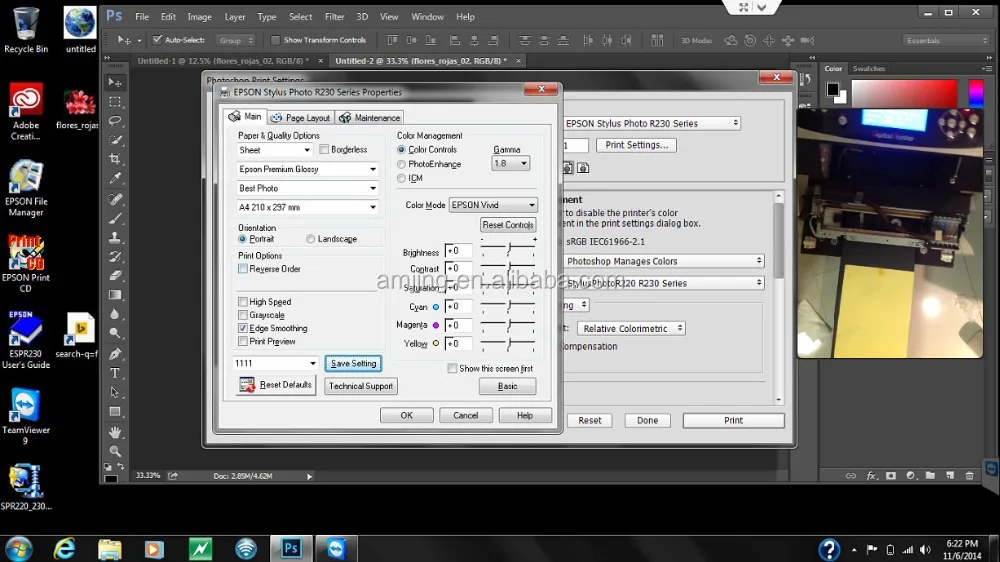Screen dimensions: 1000x562
Task: Uncheck Edge Smoothing
Action: [x=243, y=328]
